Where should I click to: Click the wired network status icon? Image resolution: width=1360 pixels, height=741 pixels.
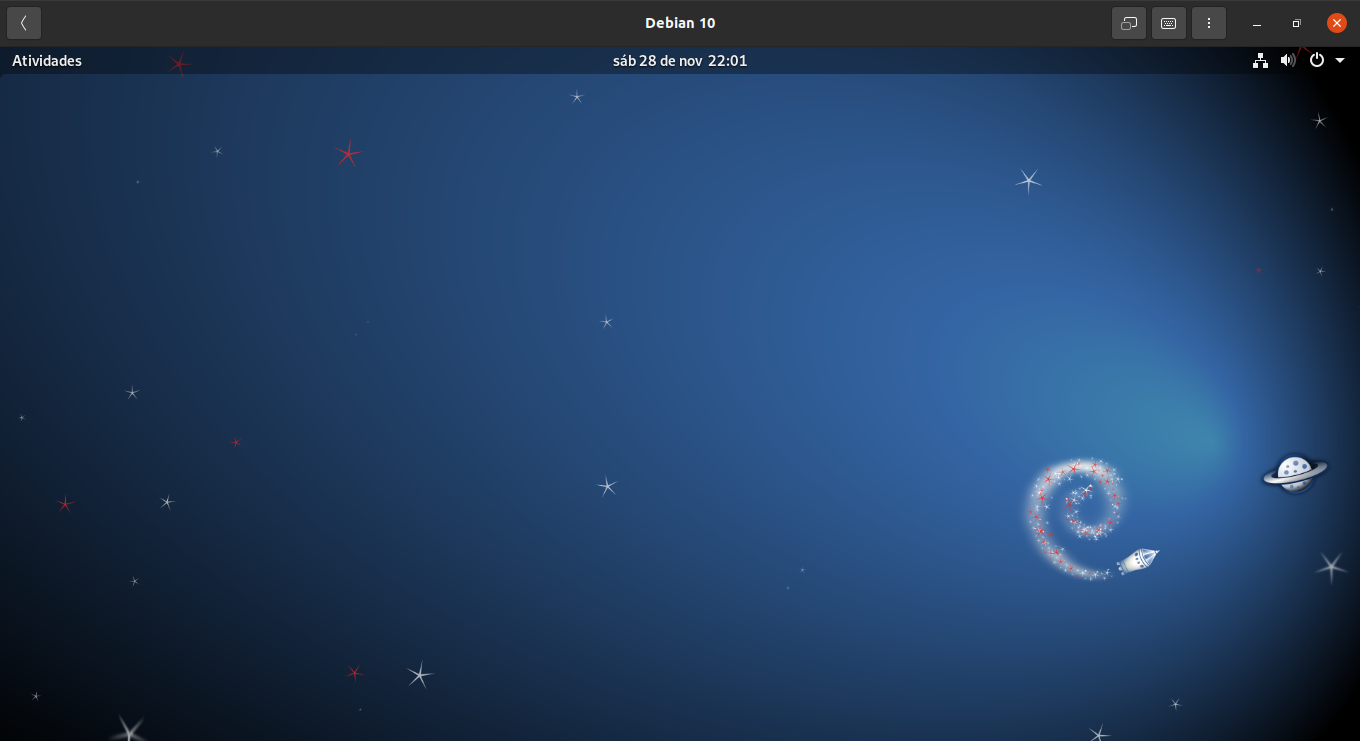click(x=1260, y=60)
